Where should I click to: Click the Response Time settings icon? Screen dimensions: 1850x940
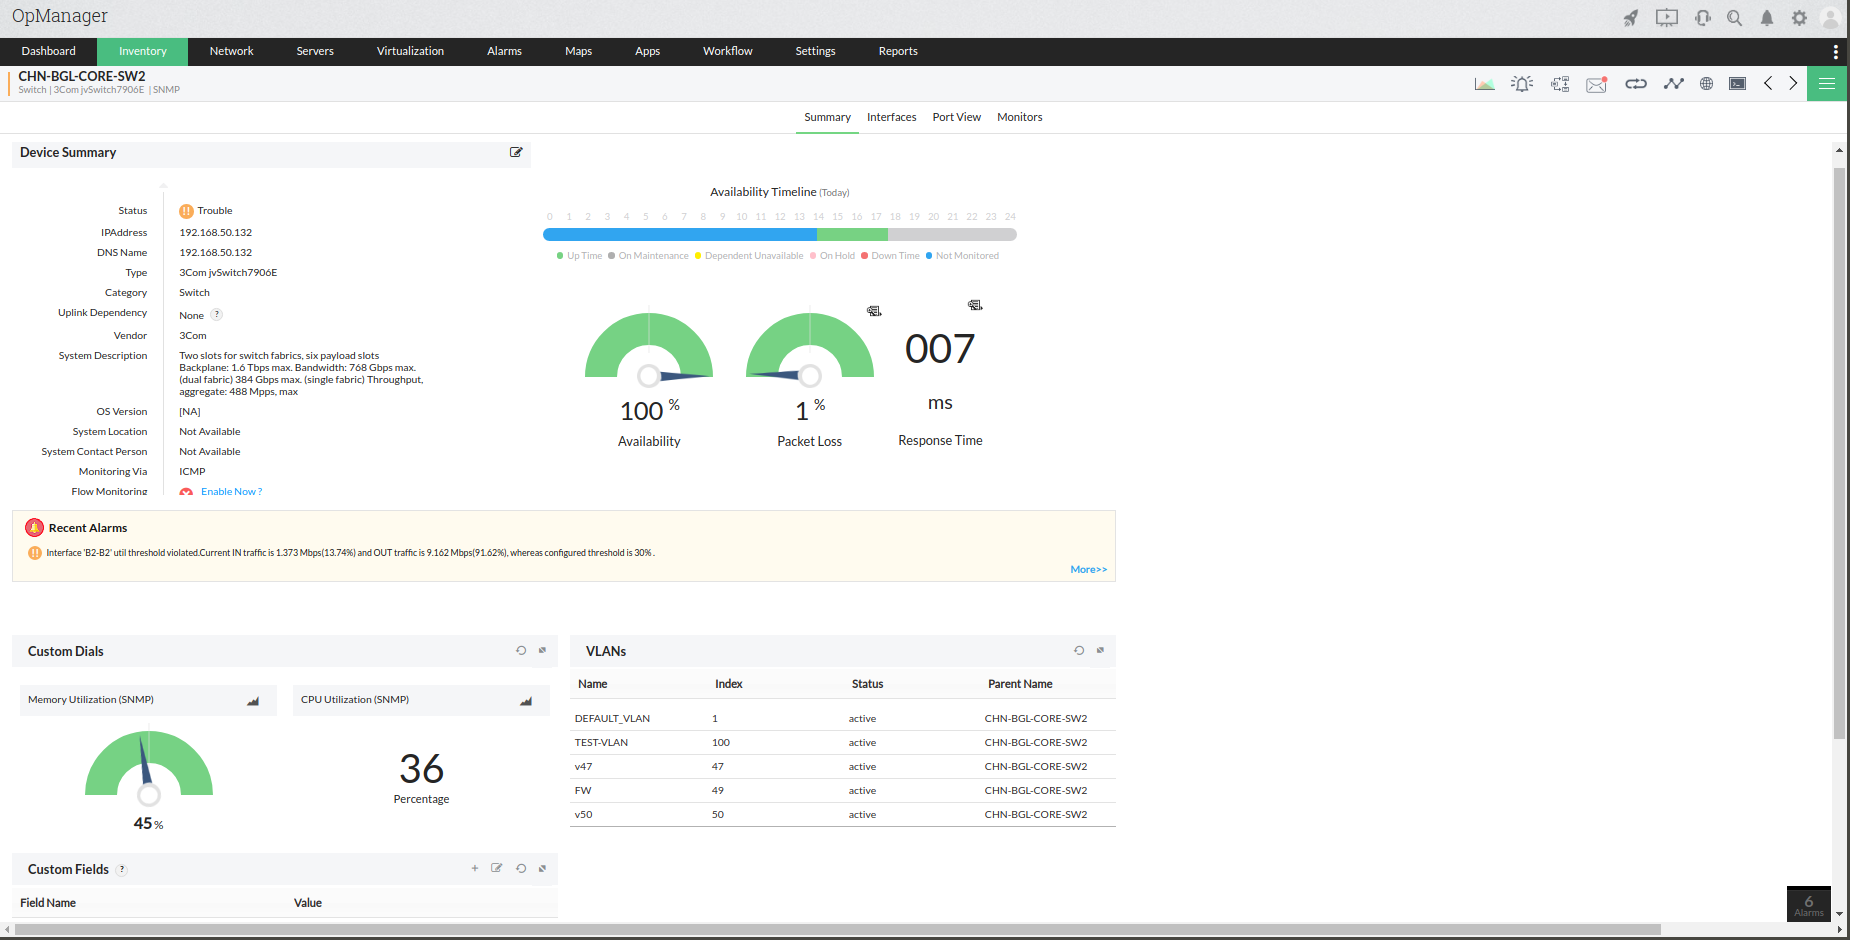[x=975, y=305]
